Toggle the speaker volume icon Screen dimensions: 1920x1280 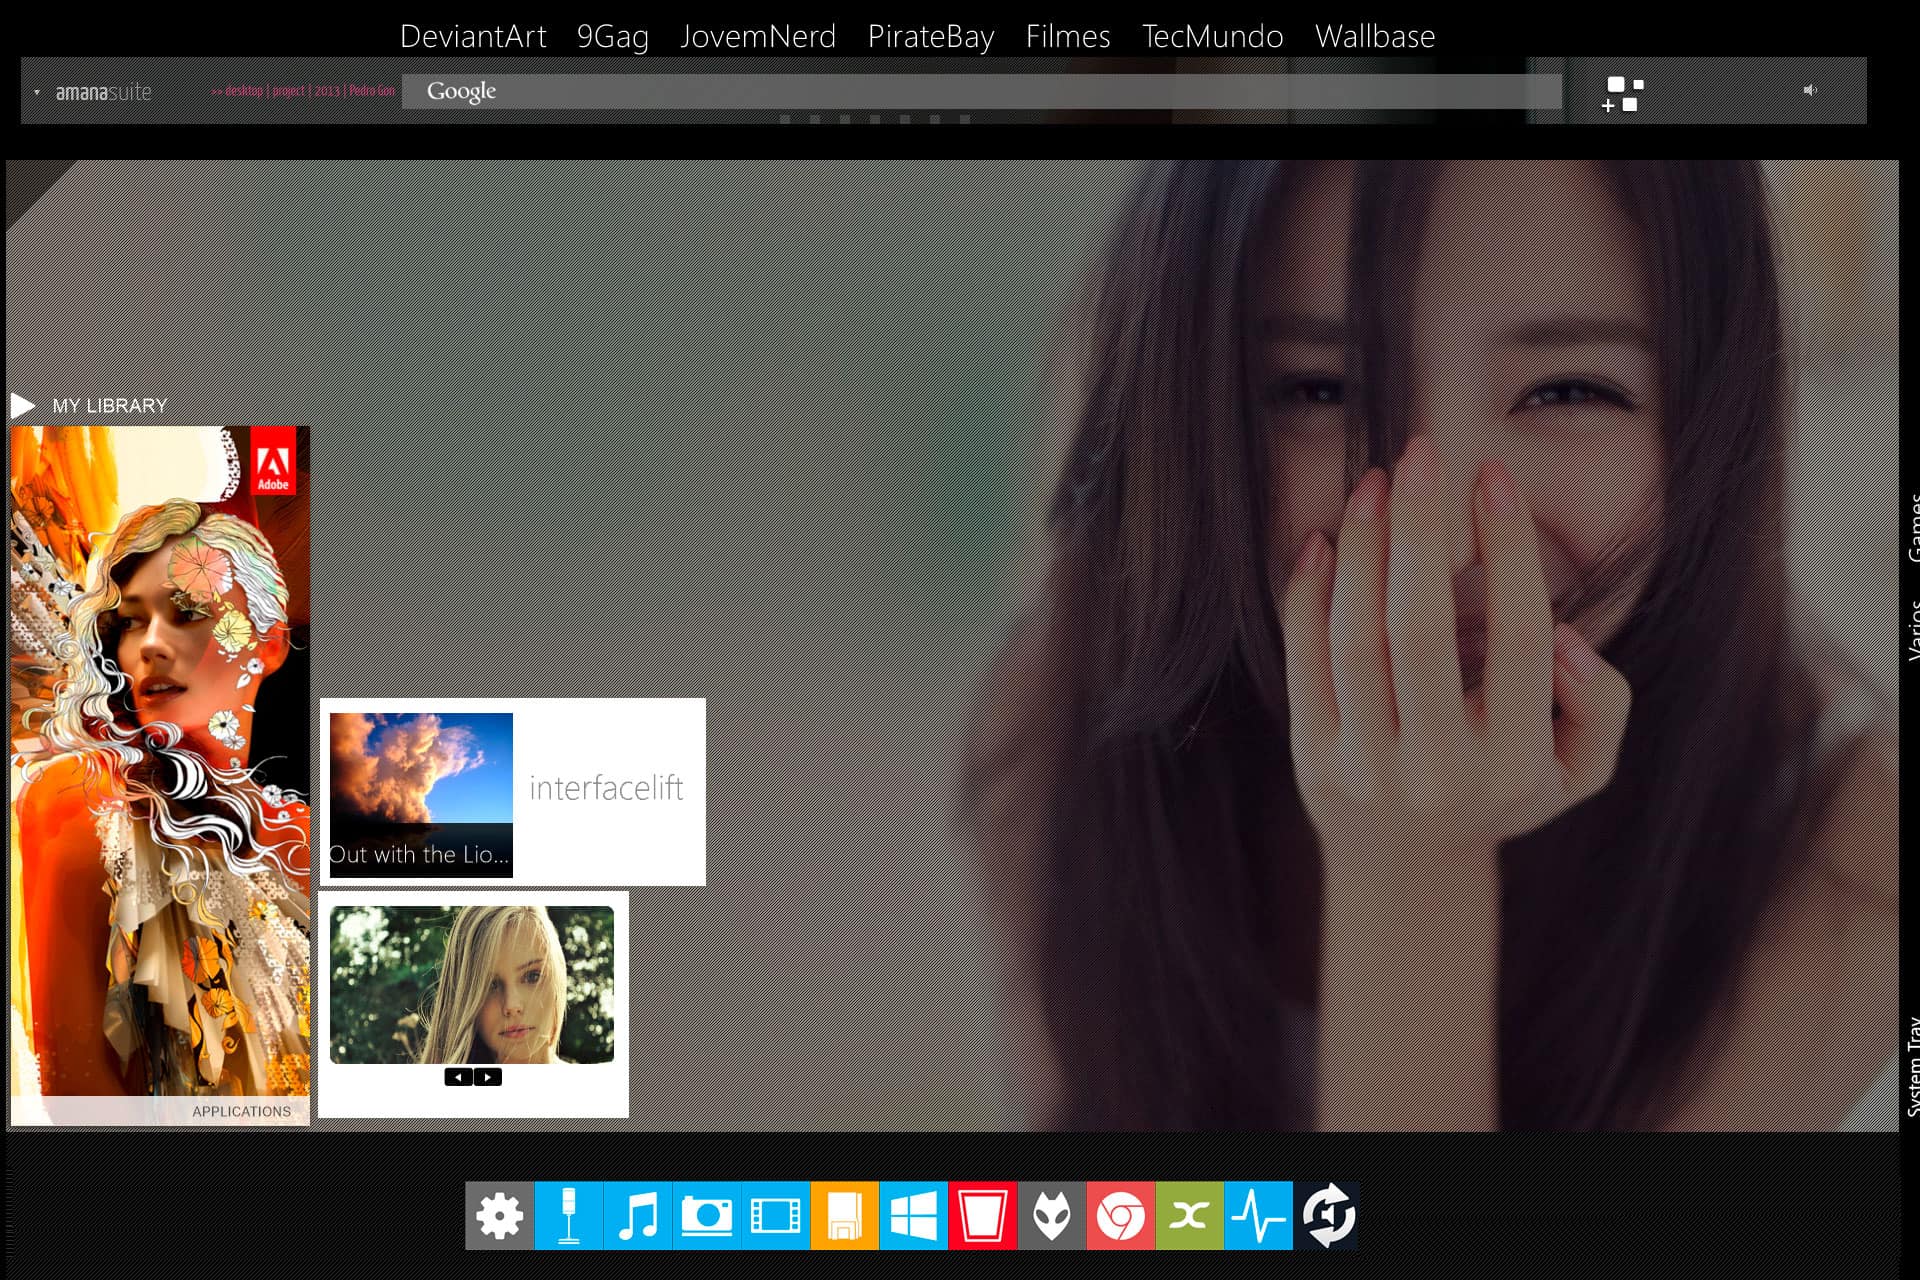point(1810,91)
